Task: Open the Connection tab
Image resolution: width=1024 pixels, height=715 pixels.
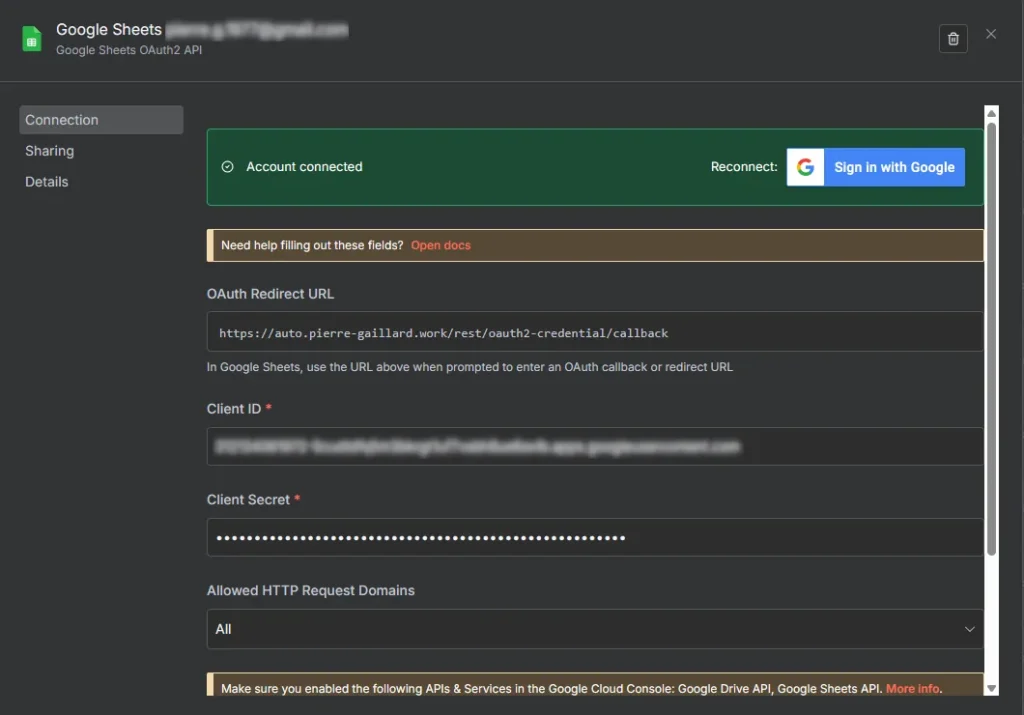Action: click(101, 120)
